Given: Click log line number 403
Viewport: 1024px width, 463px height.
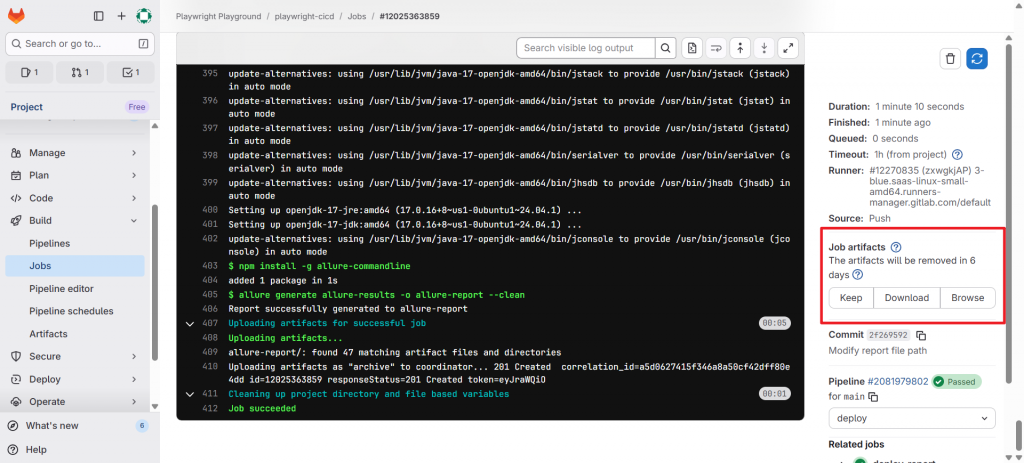Looking at the screenshot, I should [x=210, y=266].
